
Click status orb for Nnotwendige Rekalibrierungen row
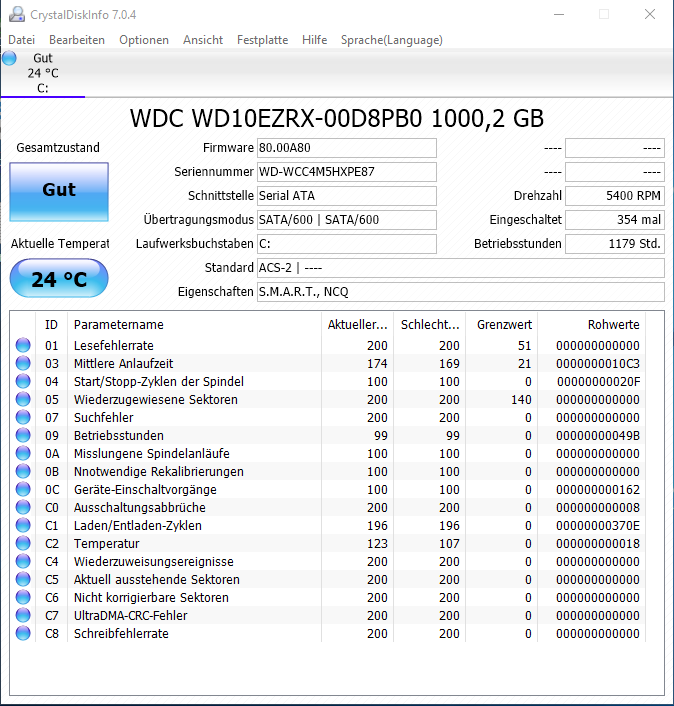[23, 471]
